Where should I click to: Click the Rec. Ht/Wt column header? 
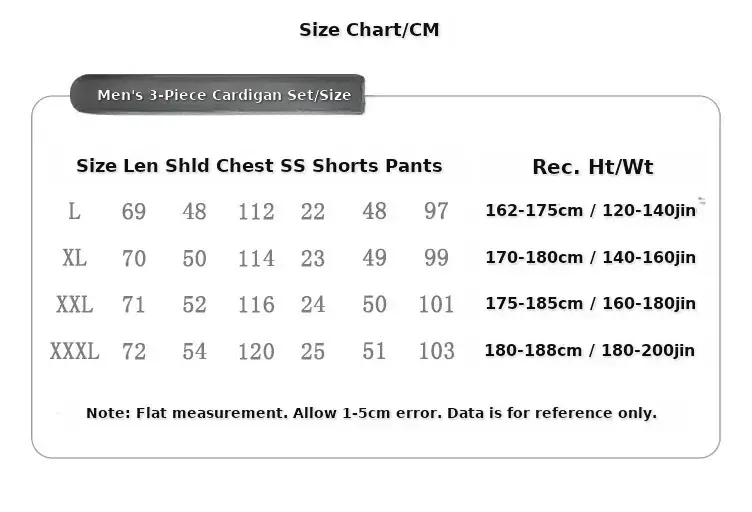(593, 167)
